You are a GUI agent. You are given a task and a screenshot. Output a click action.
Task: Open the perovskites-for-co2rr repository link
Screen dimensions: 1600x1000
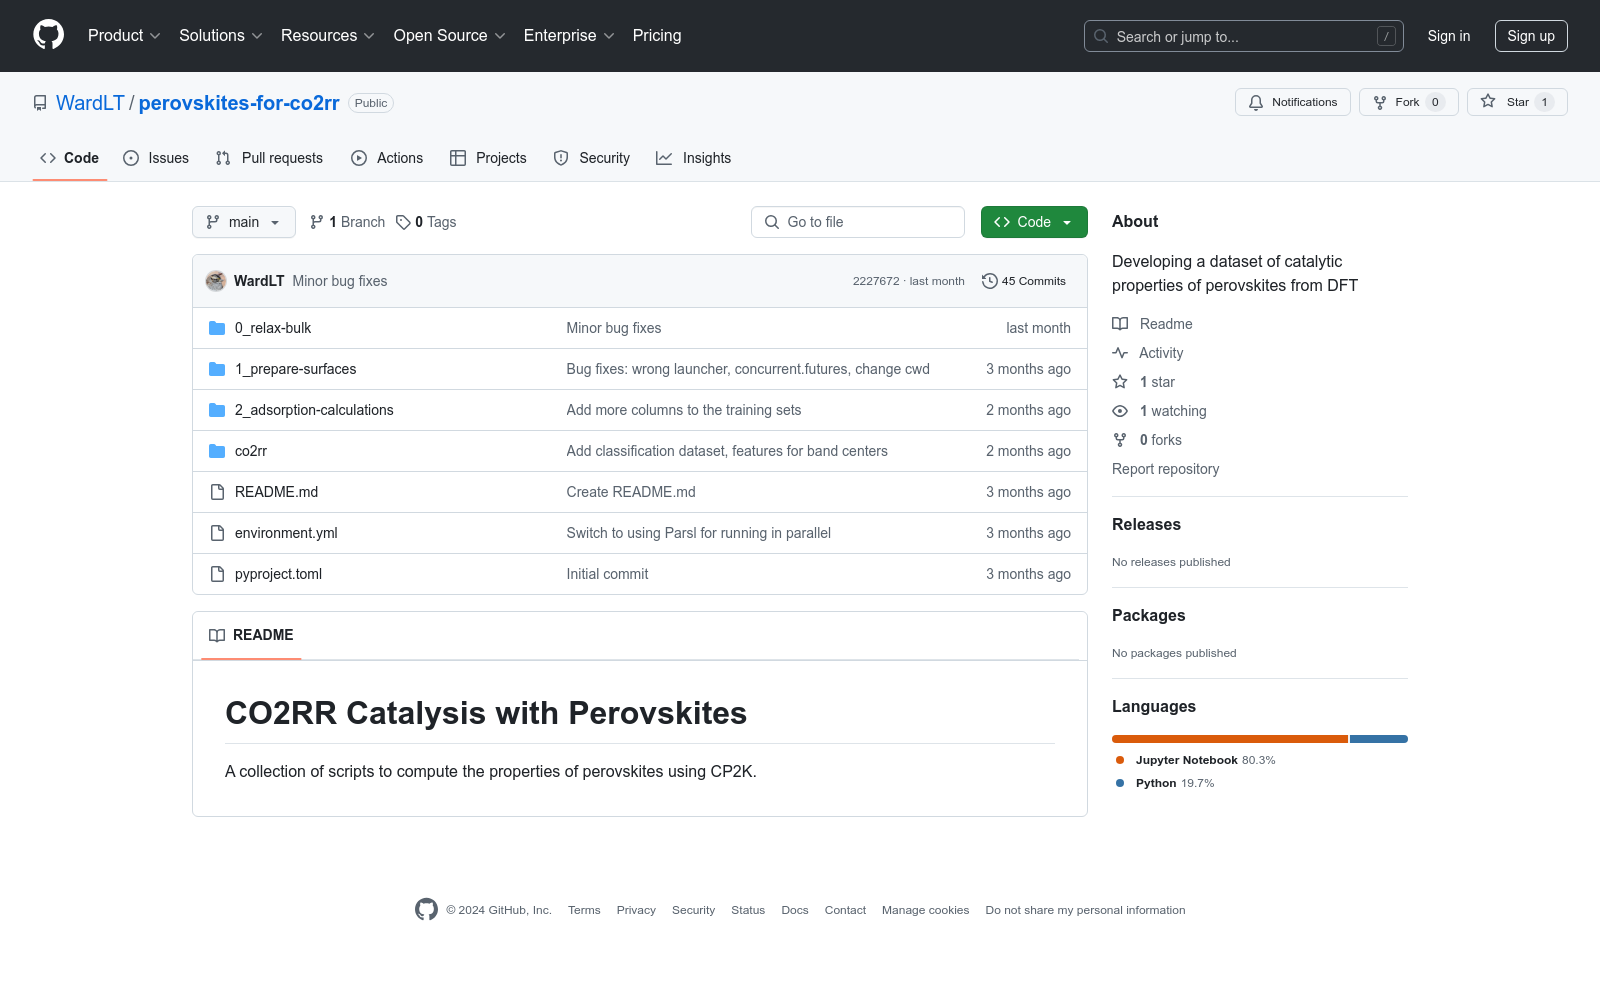click(x=239, y=103)
